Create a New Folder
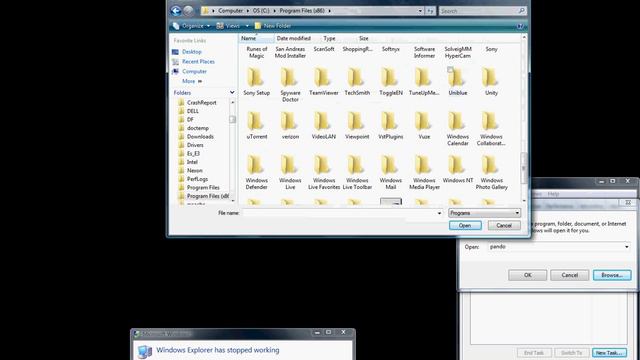Image resolution: width=640 pixels, height=360 pixels. [273, 26]
